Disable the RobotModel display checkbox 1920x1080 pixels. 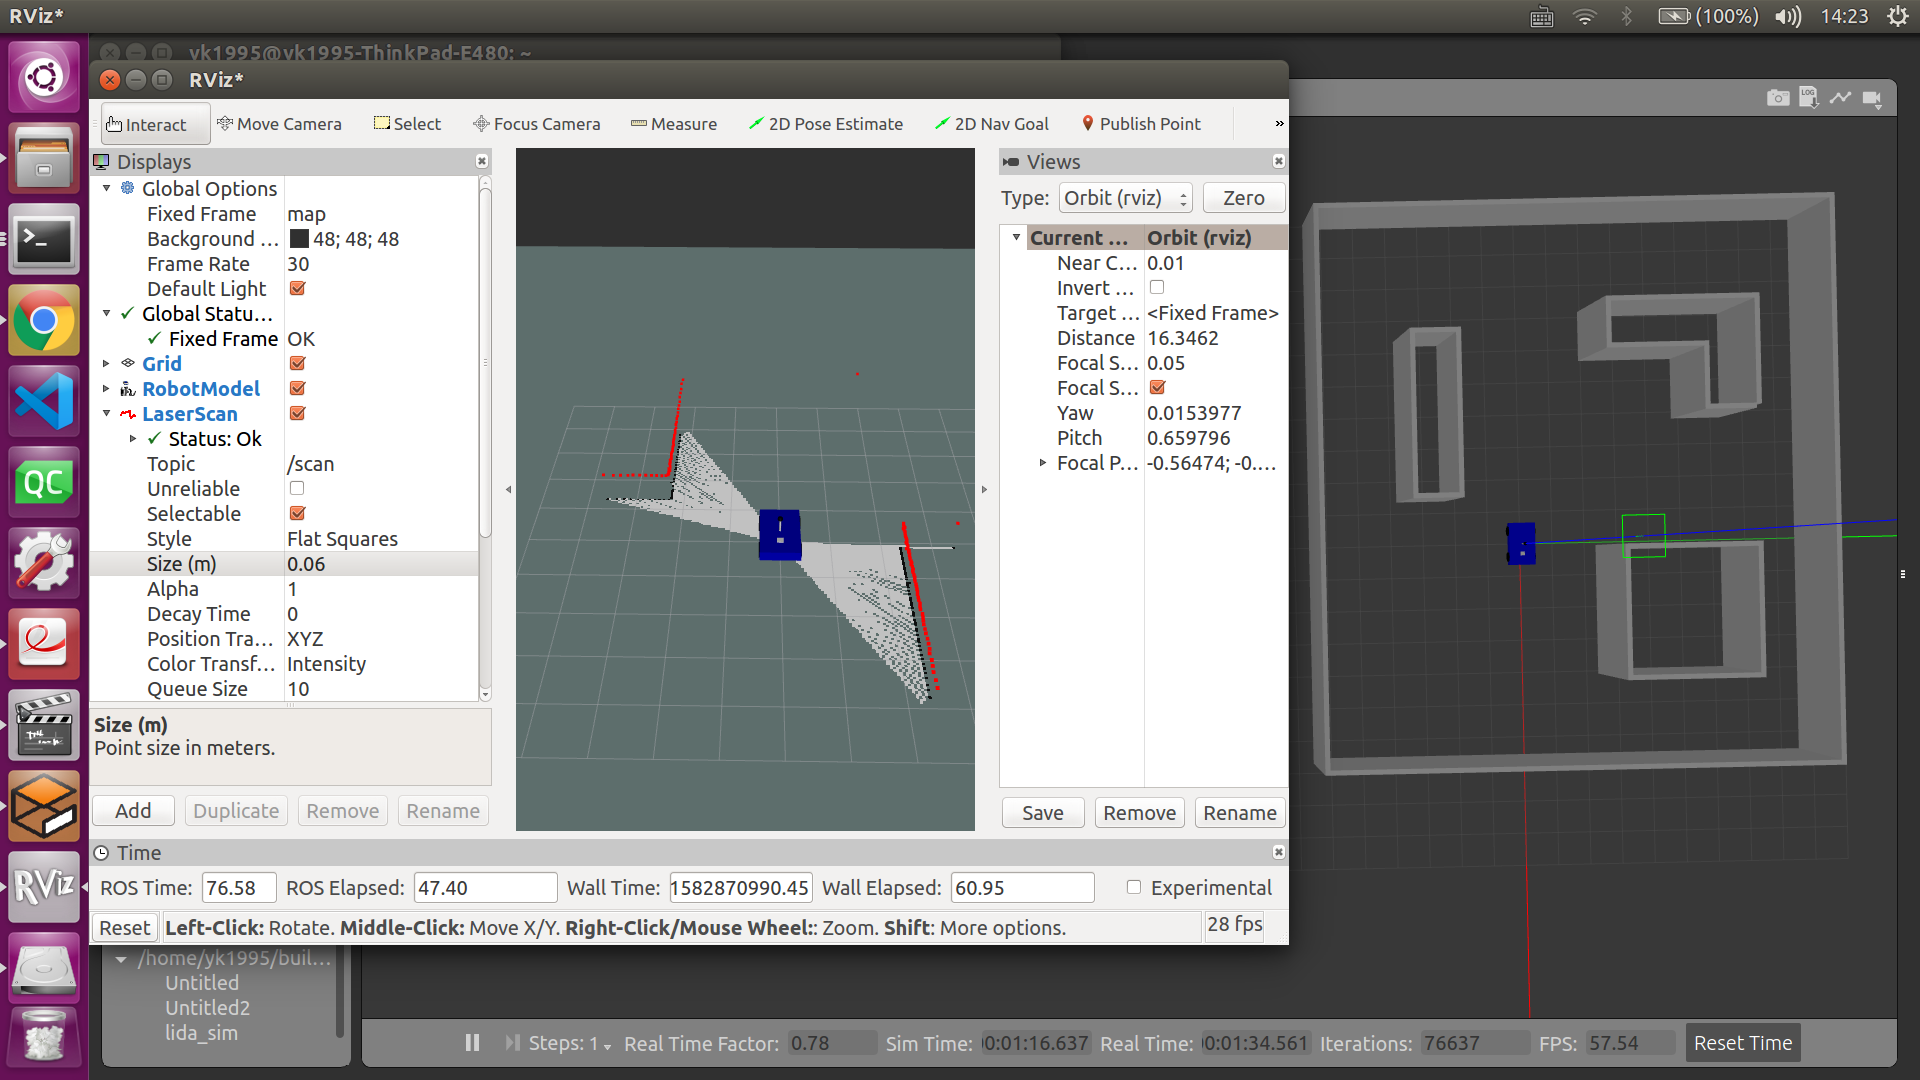coord(297,389)
